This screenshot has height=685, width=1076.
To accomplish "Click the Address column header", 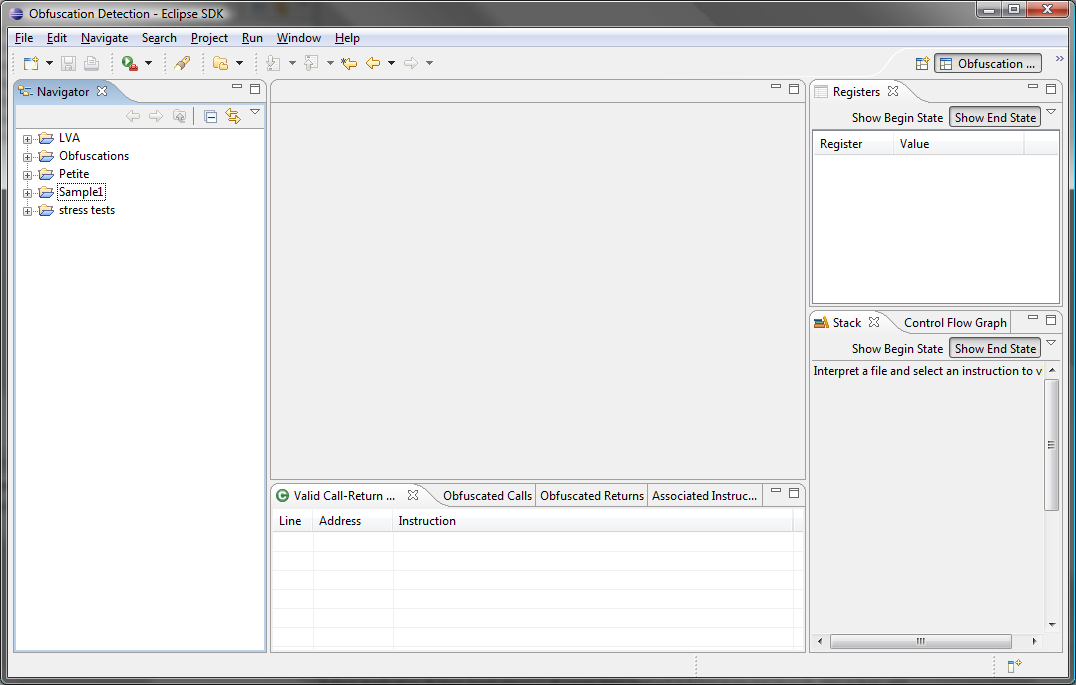I will 353,521.
